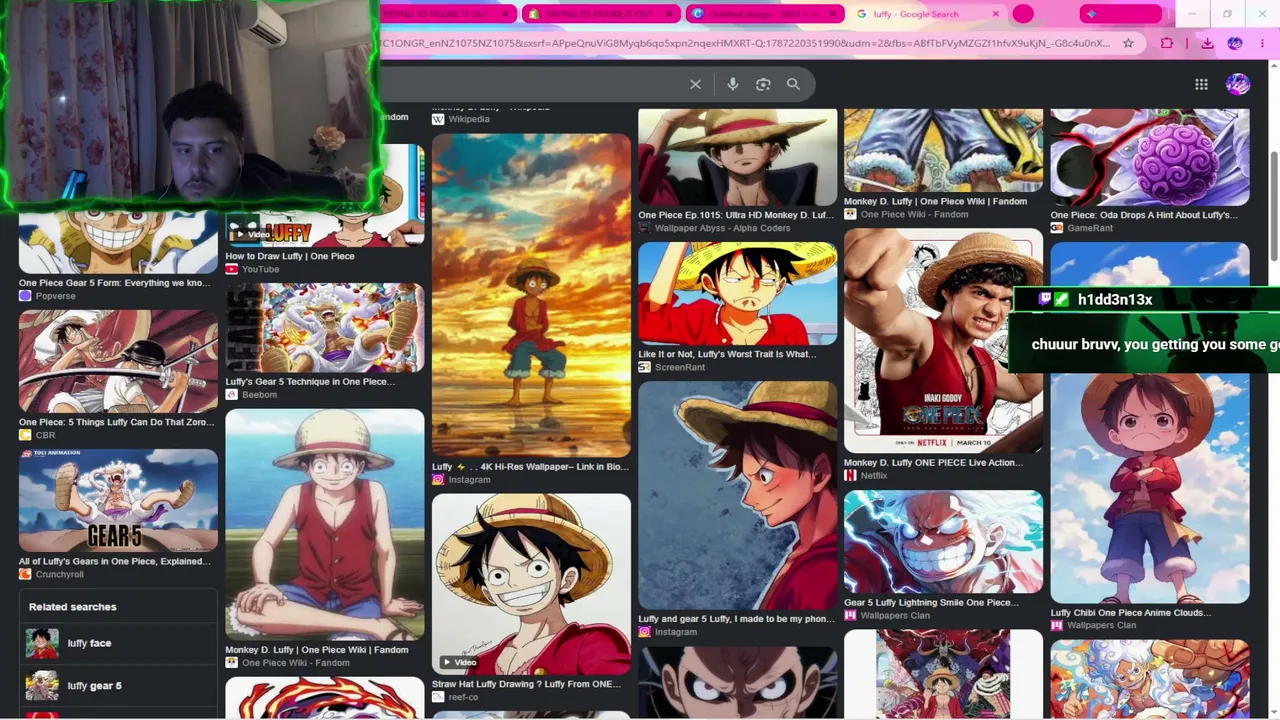Open 'All of Luffy's Gears in One Piece, Explained' link
1280x720 pixels.
click(x=114, y=561)
